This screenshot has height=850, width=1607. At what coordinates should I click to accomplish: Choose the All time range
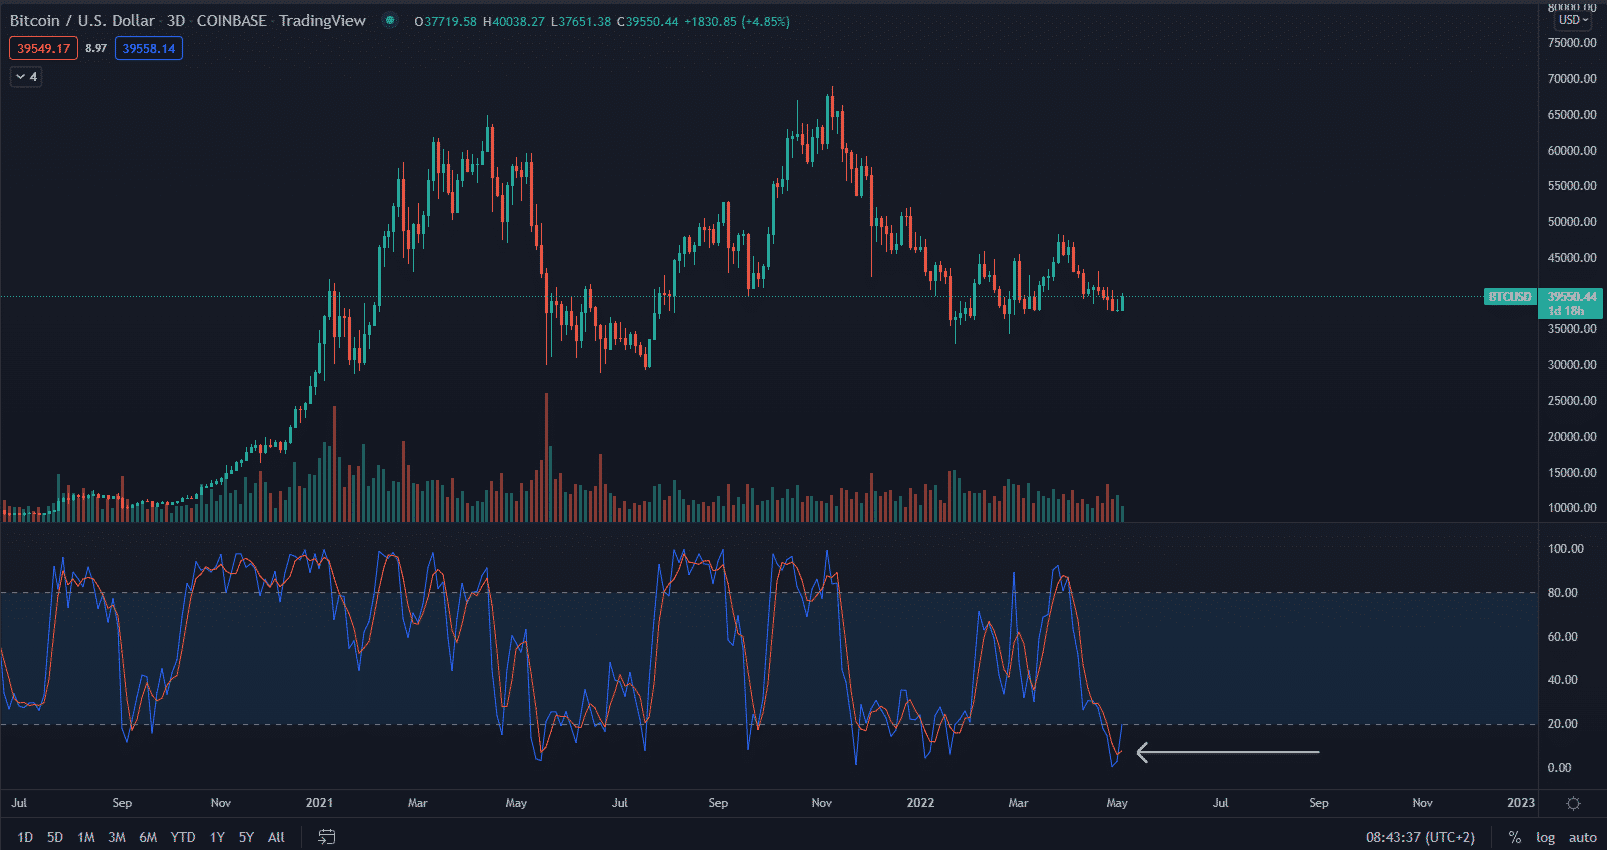276,837
